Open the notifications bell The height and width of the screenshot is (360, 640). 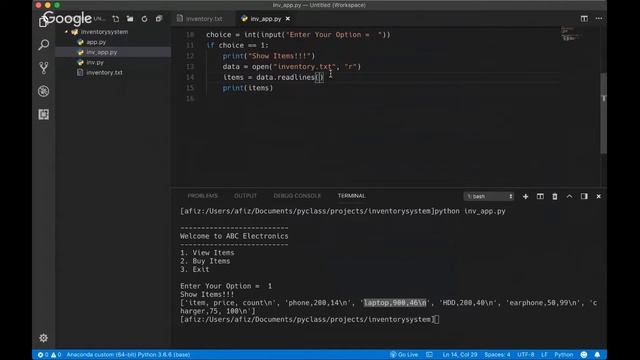pyautogui.click(x=598, y=355)
